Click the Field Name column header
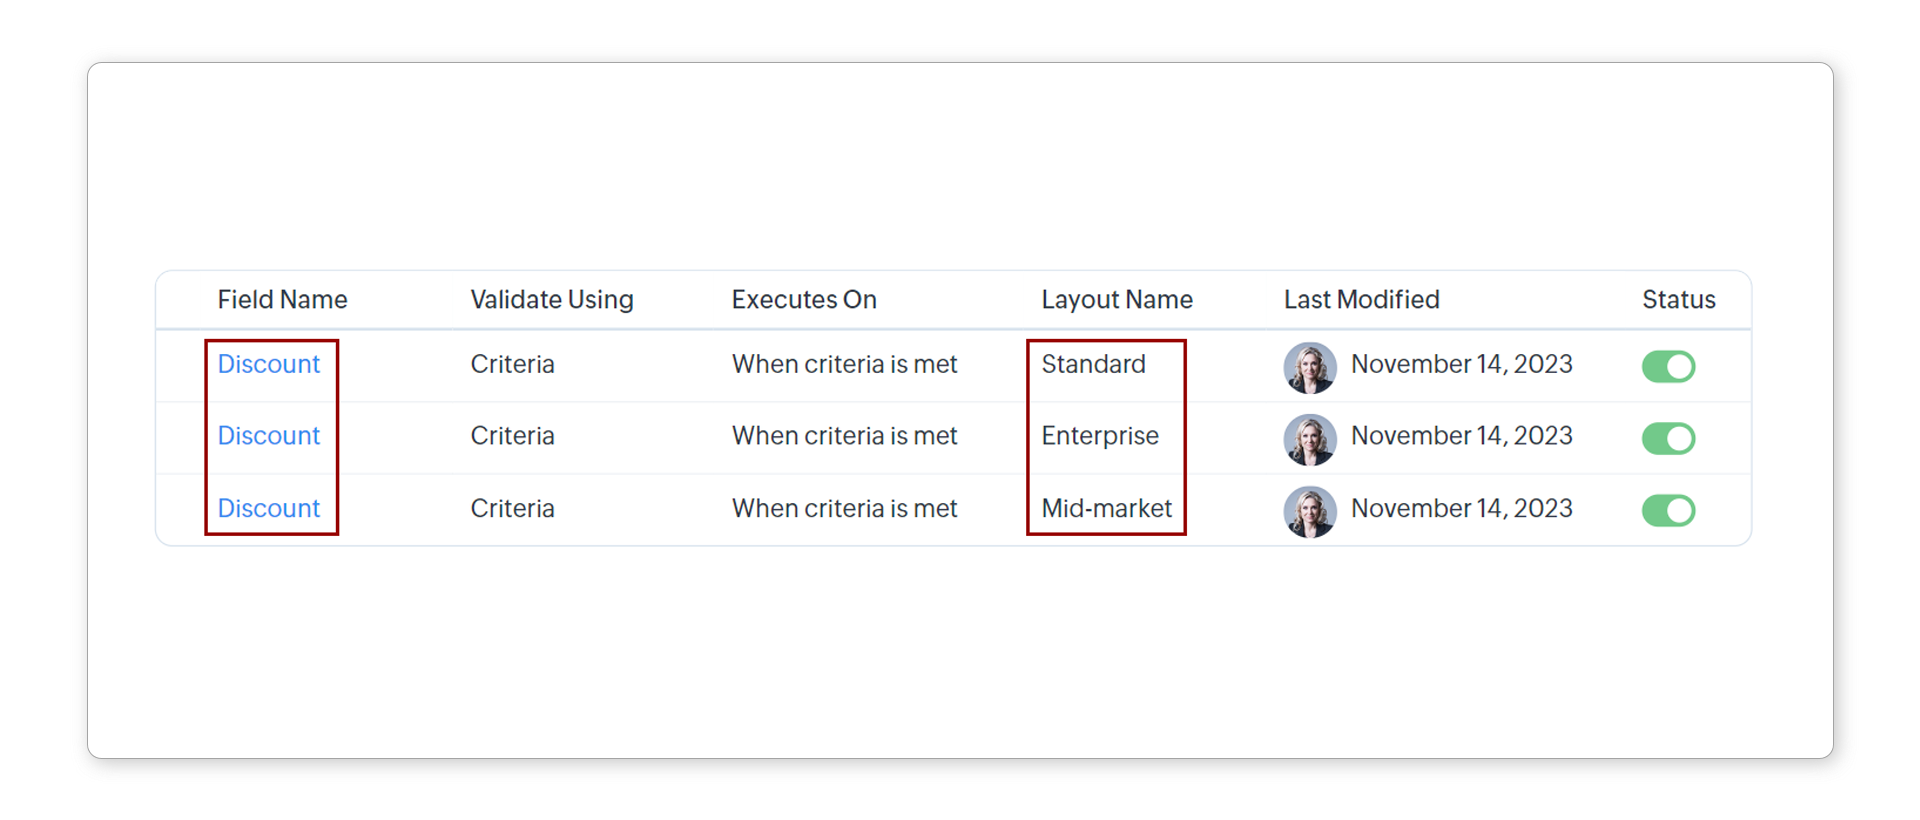The height and width of the screenshot is (820, 1920). coord(282,300)
